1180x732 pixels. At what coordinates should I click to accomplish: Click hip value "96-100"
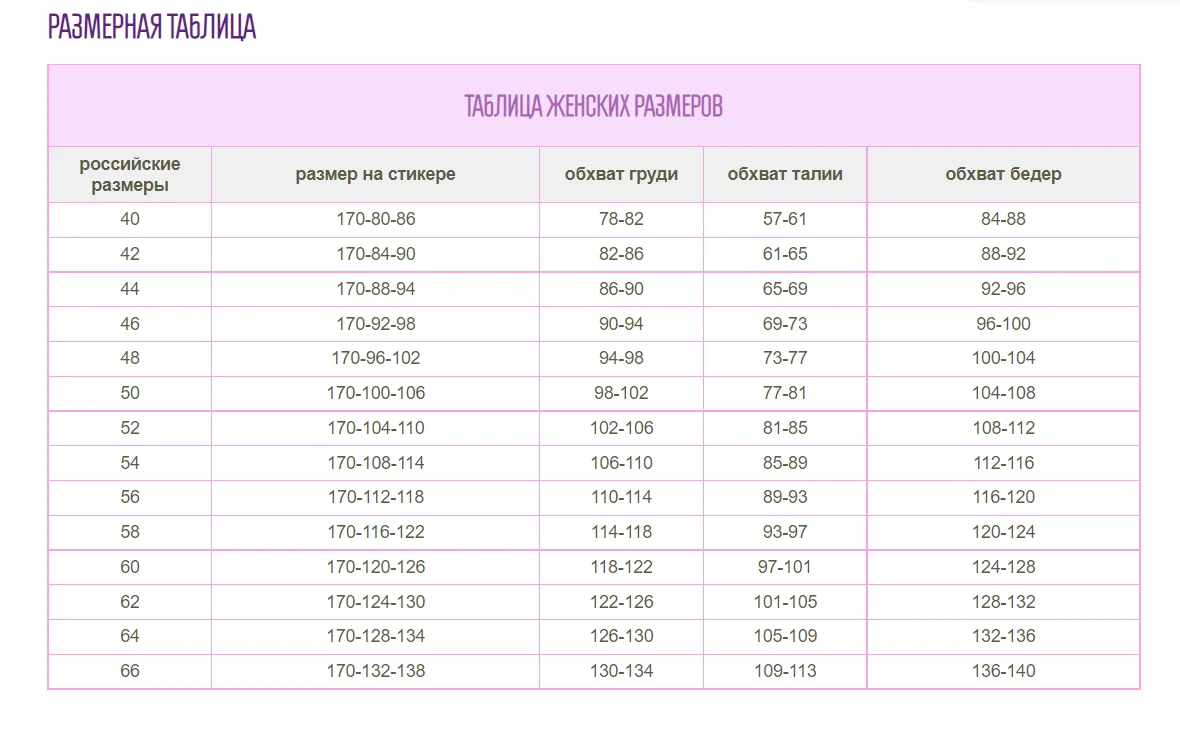click(1003, 323)
